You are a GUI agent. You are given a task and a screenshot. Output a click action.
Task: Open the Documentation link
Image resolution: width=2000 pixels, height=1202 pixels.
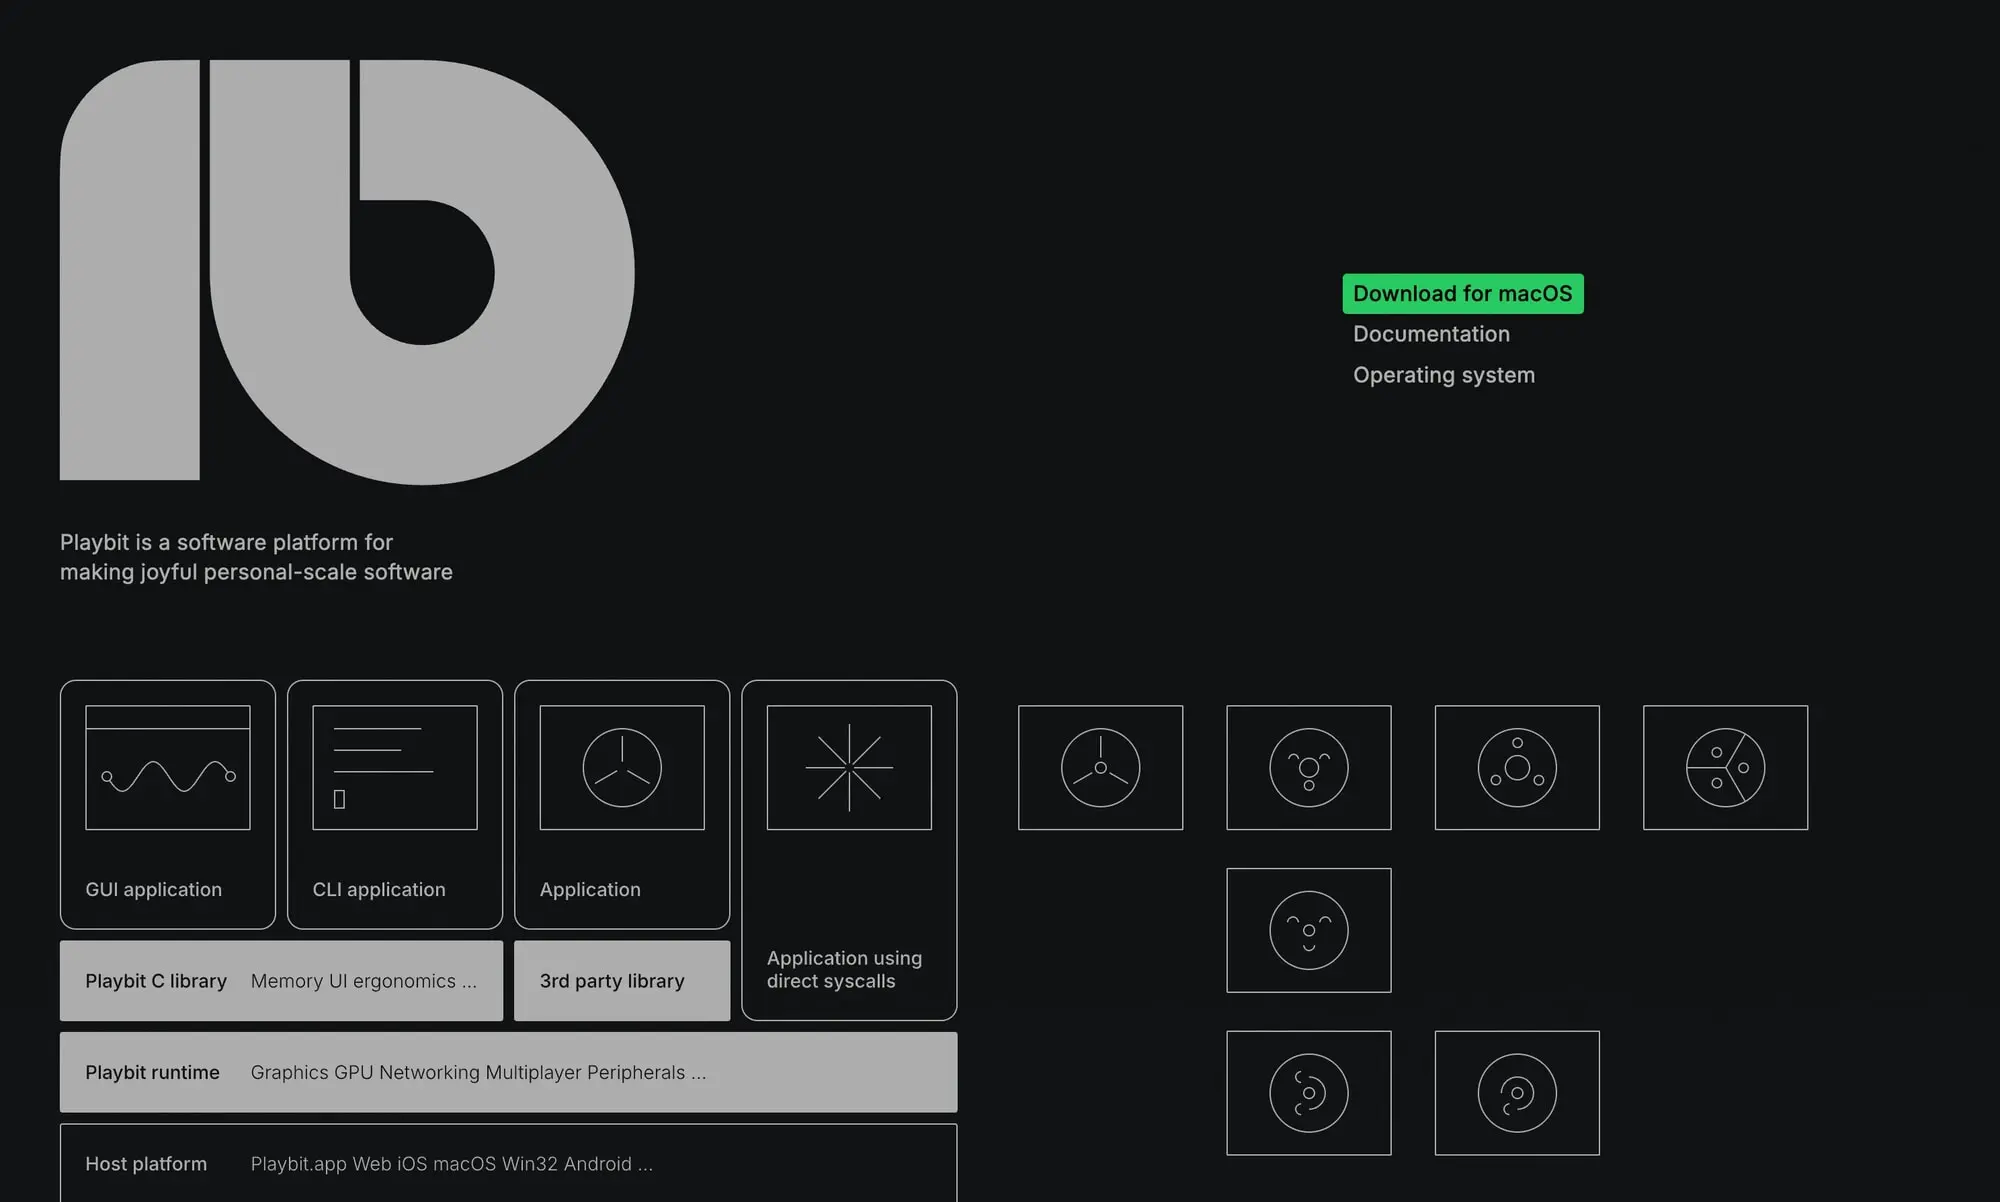[x=1431, y=334]
